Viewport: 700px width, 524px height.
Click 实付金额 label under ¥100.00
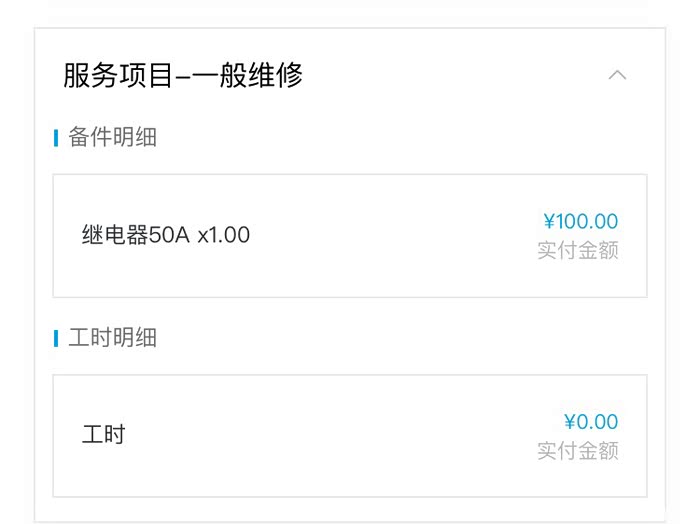[x=578, y=250]
